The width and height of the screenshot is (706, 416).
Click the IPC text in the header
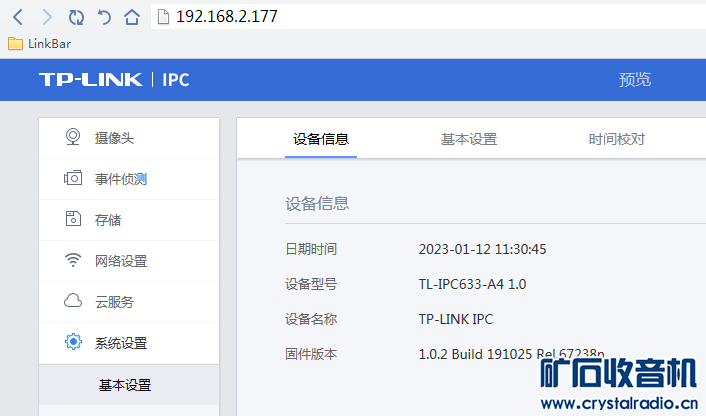point(176,80)
